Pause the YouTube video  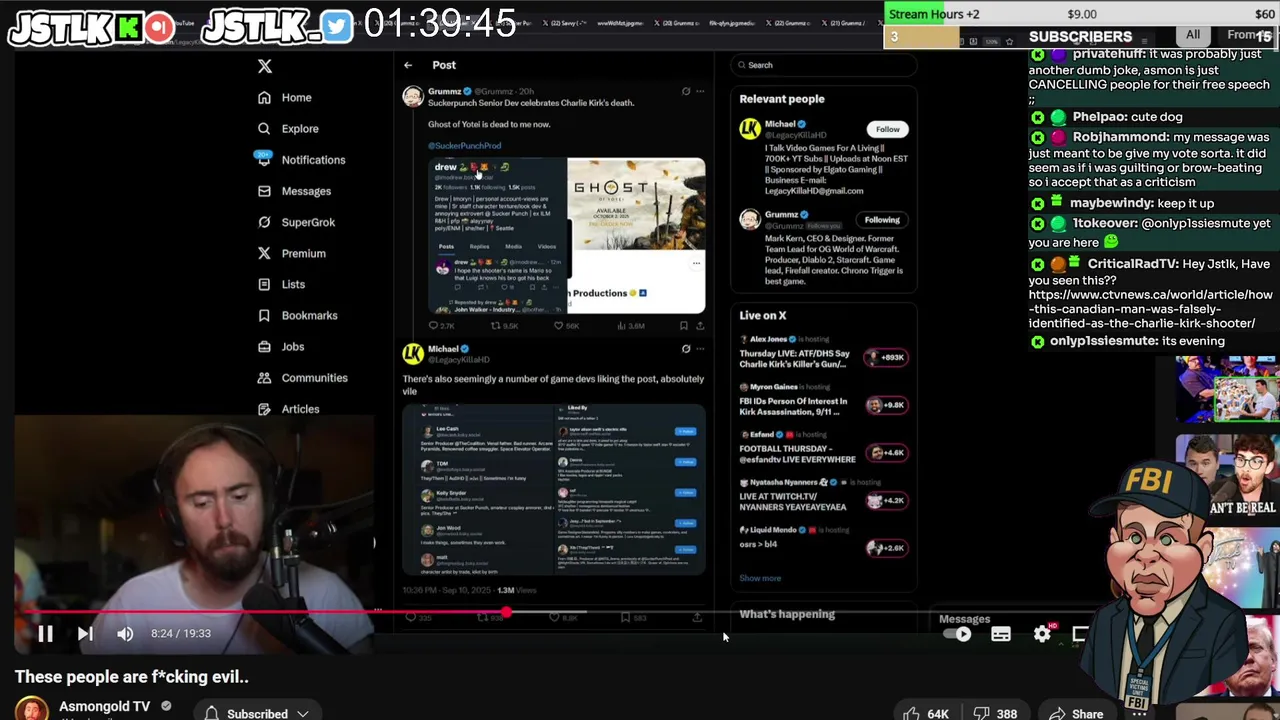click(x=45, y=633)
